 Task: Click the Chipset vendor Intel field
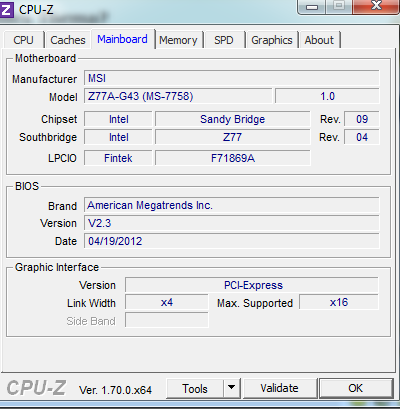[118, 119]
